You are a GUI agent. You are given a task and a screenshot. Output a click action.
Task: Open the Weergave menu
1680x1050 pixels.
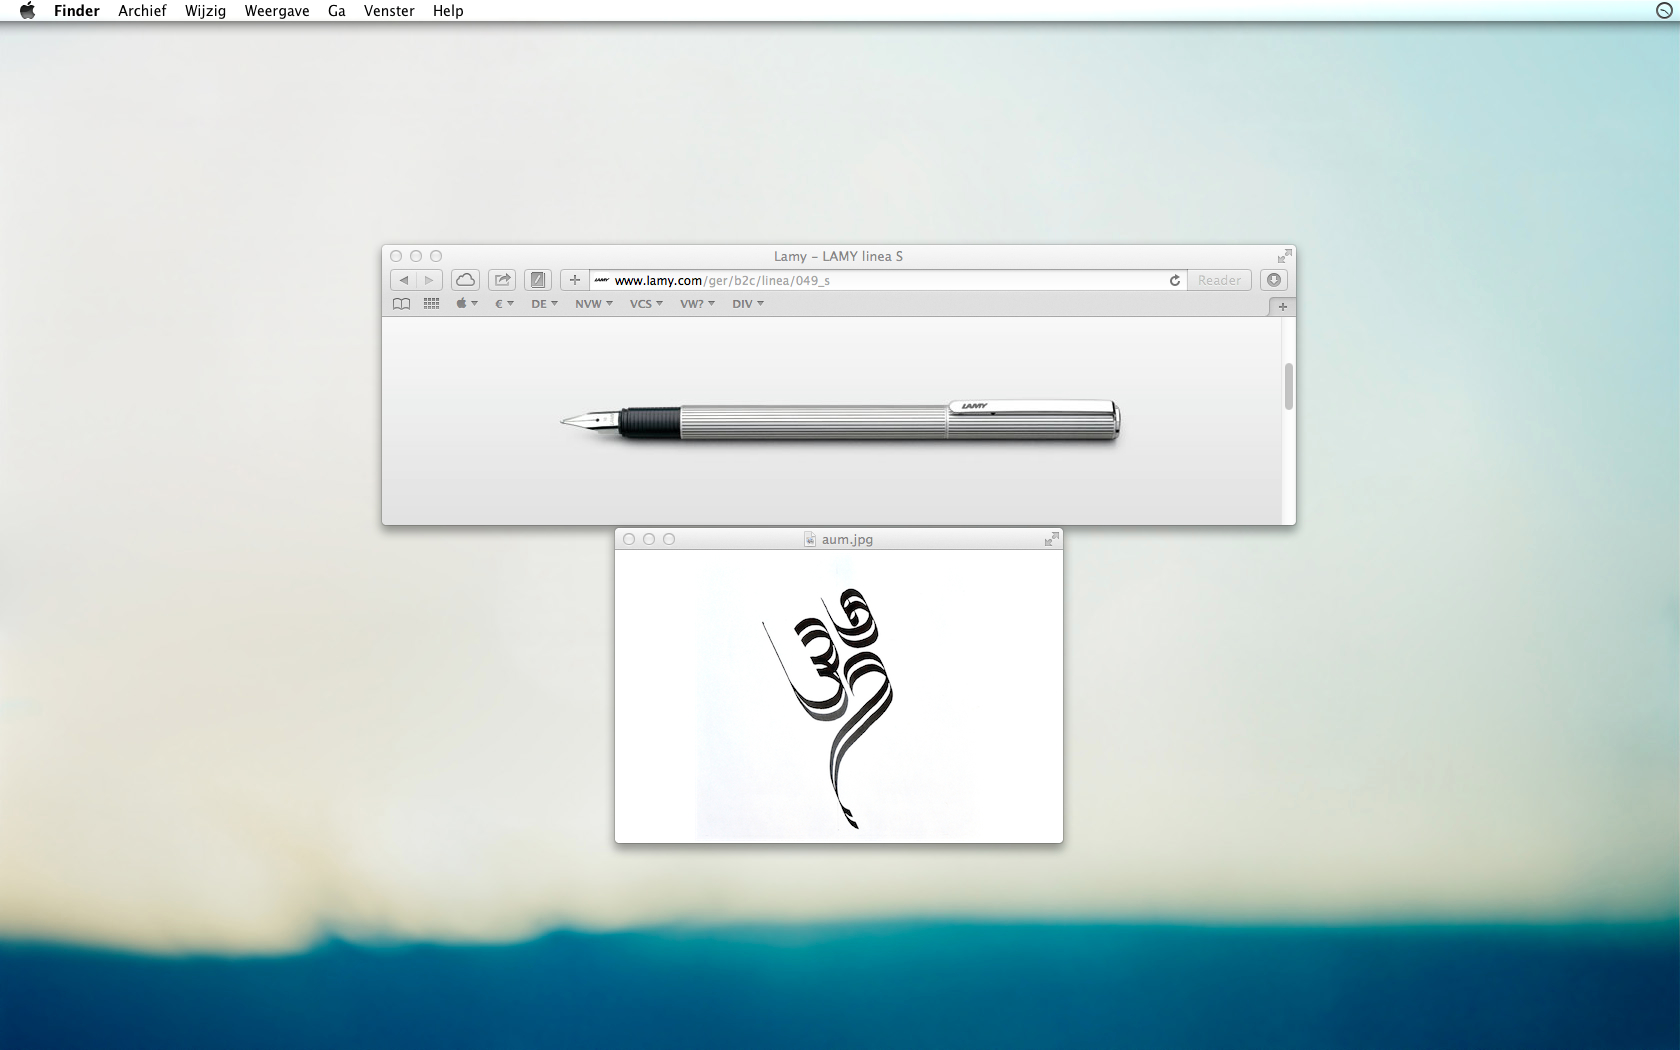coord(277,11)
